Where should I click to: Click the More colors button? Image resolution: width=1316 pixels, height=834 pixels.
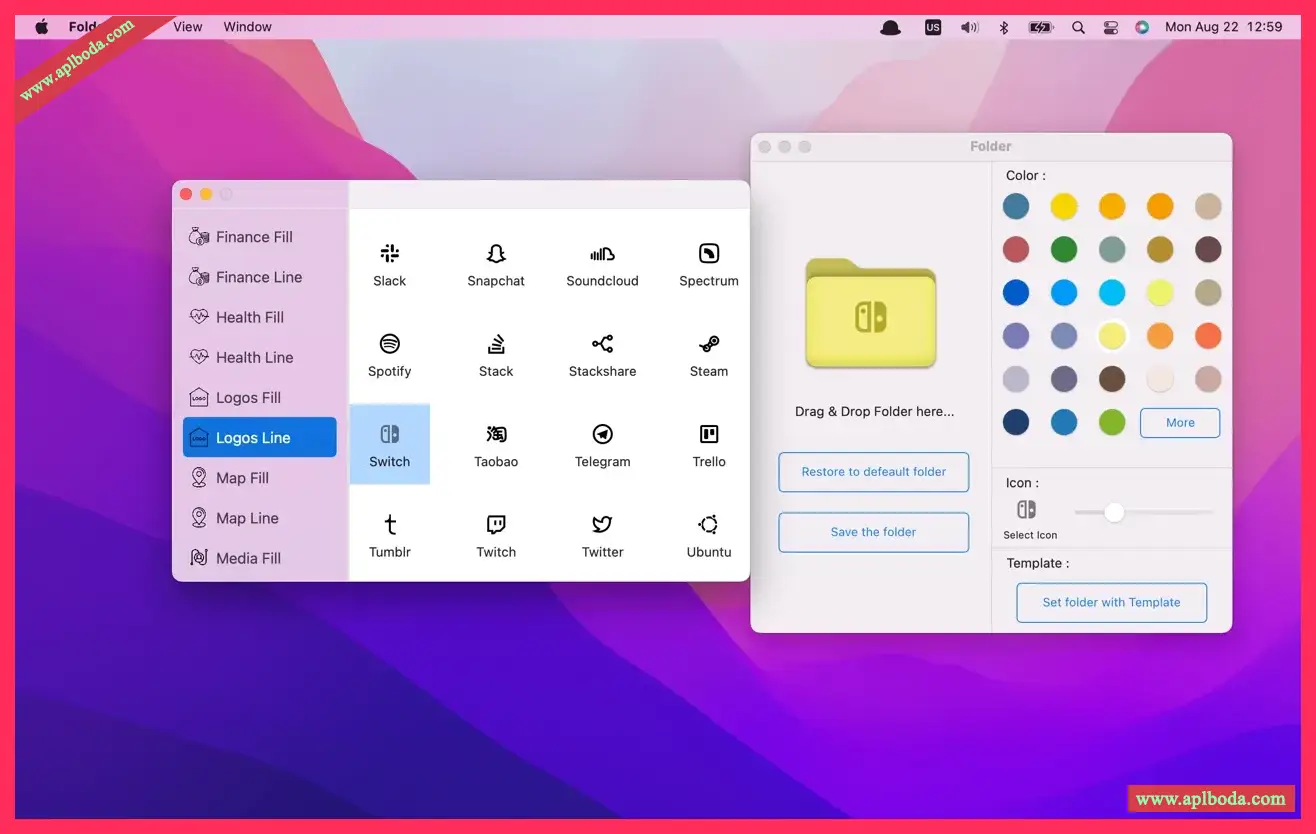(x=1180, y=423)
